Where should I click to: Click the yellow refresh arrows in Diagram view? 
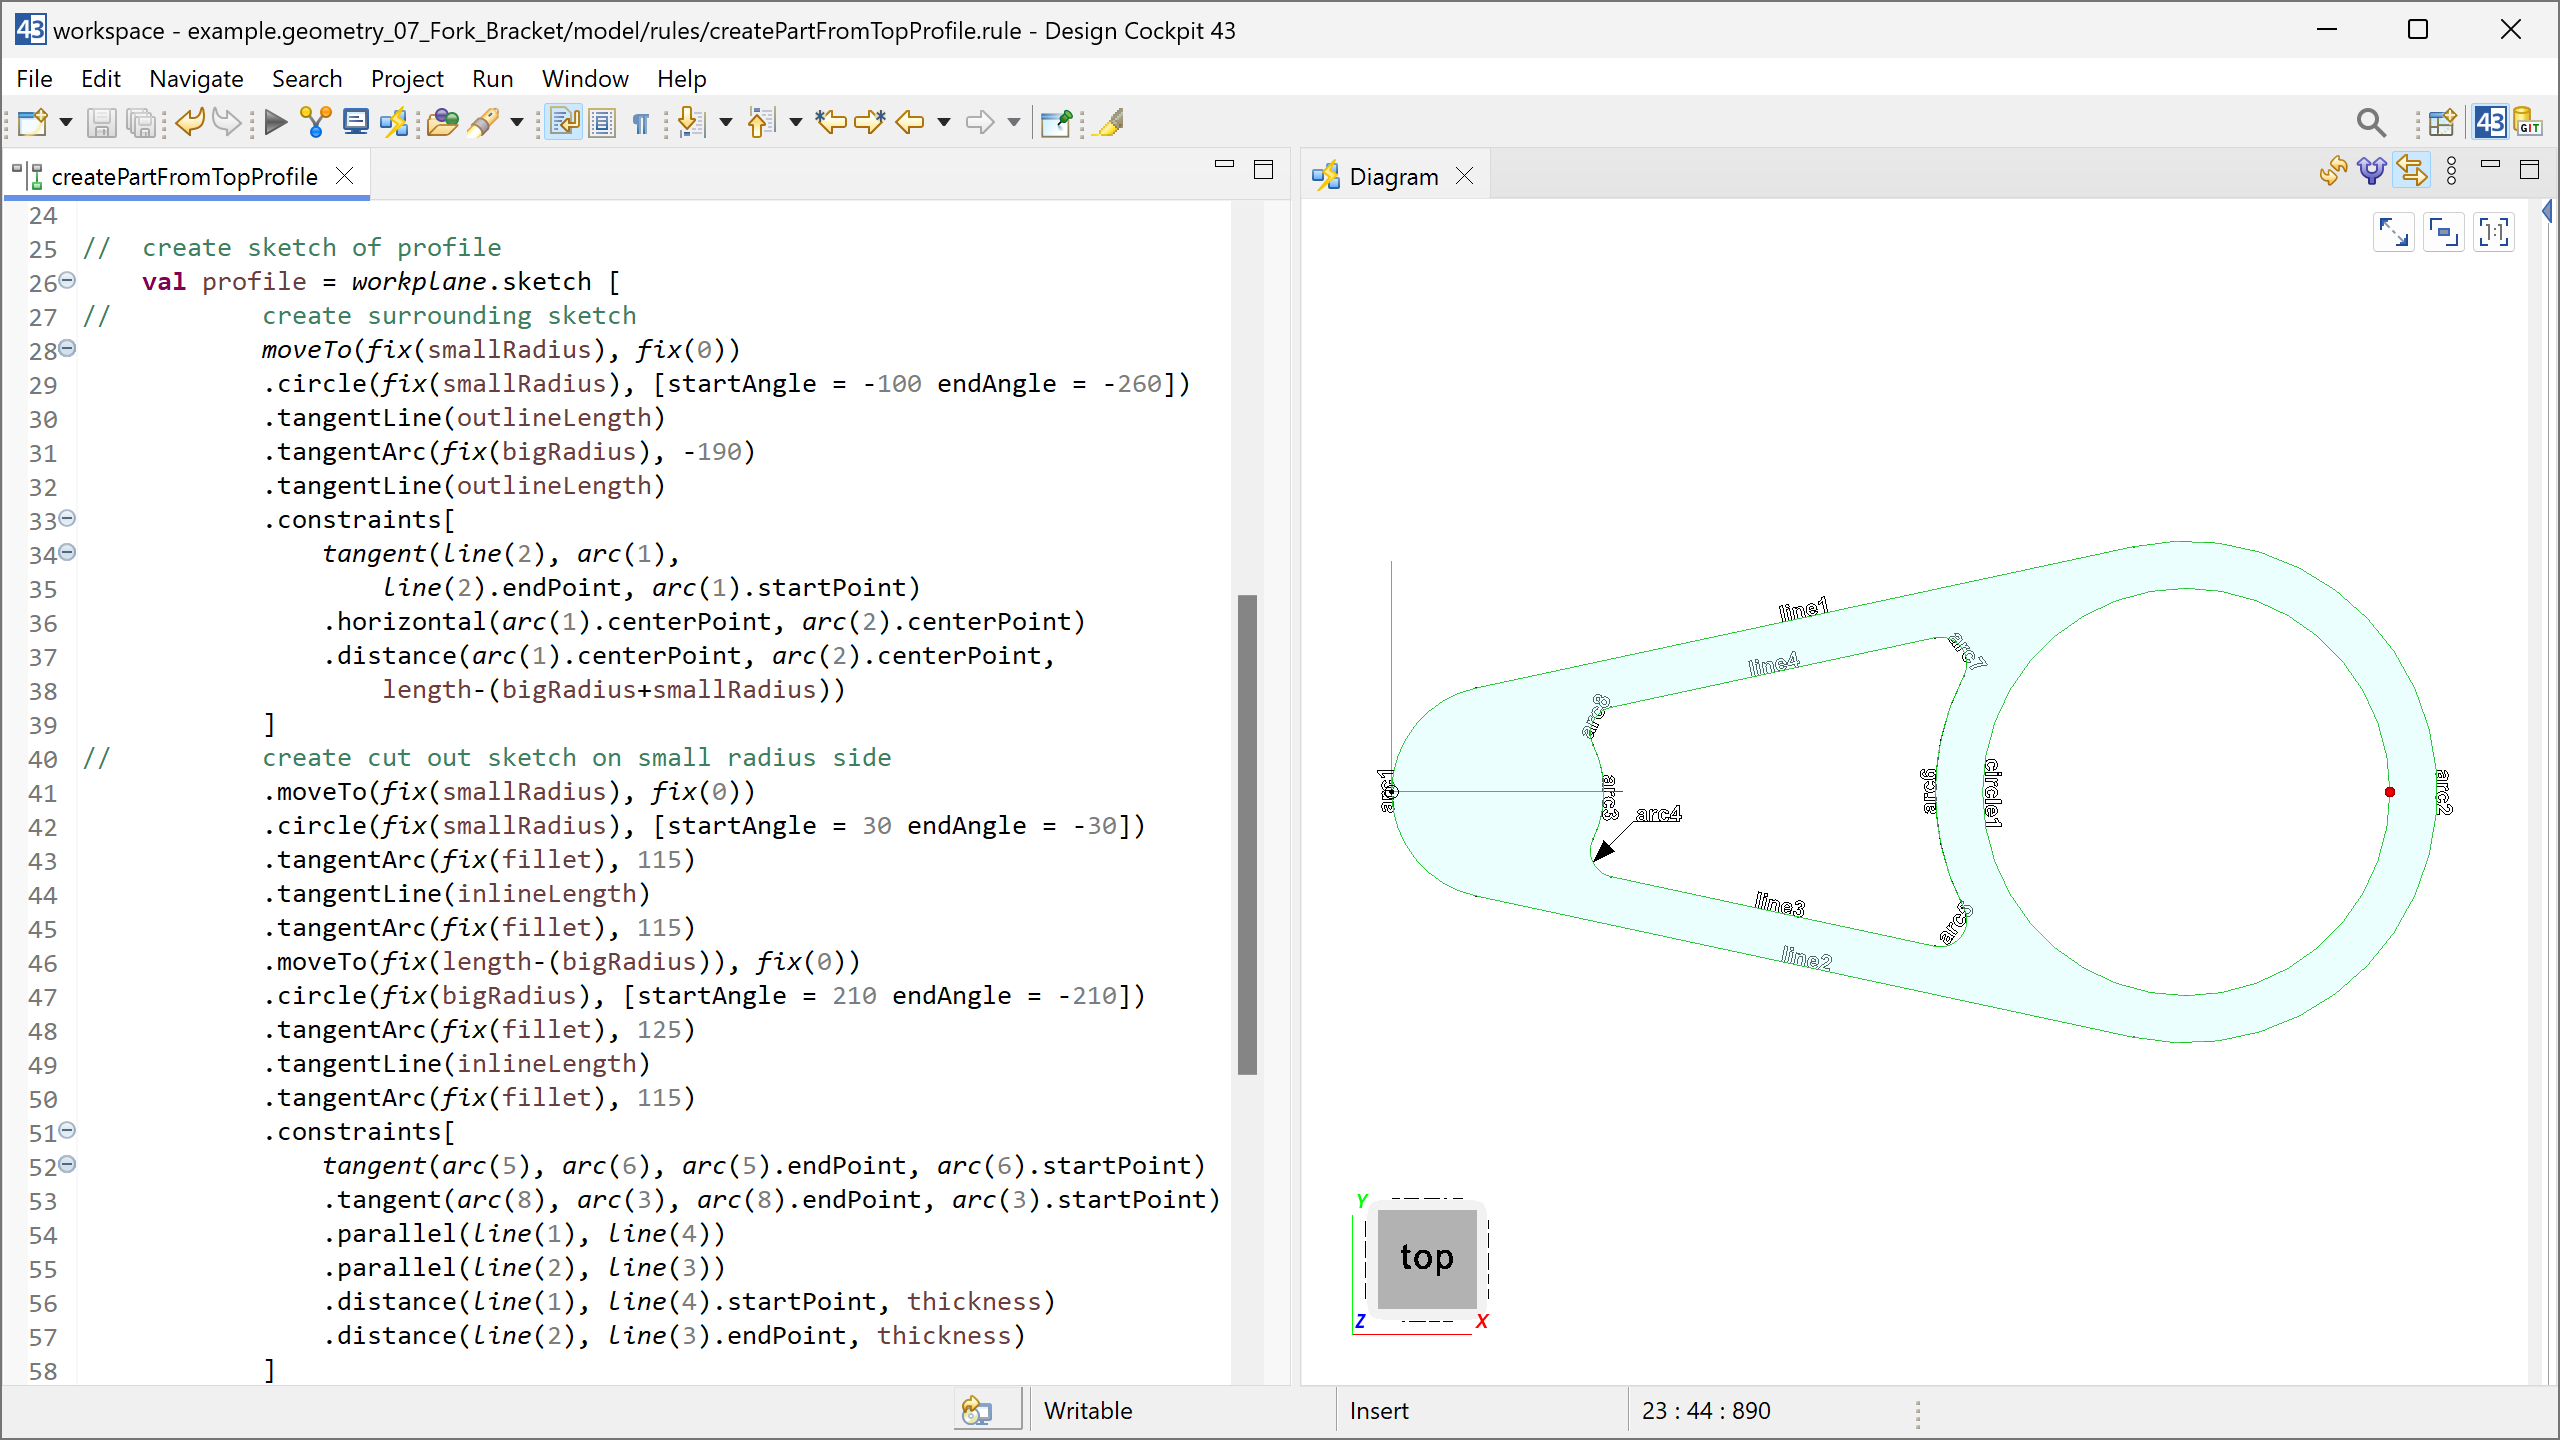[2333, 171]
